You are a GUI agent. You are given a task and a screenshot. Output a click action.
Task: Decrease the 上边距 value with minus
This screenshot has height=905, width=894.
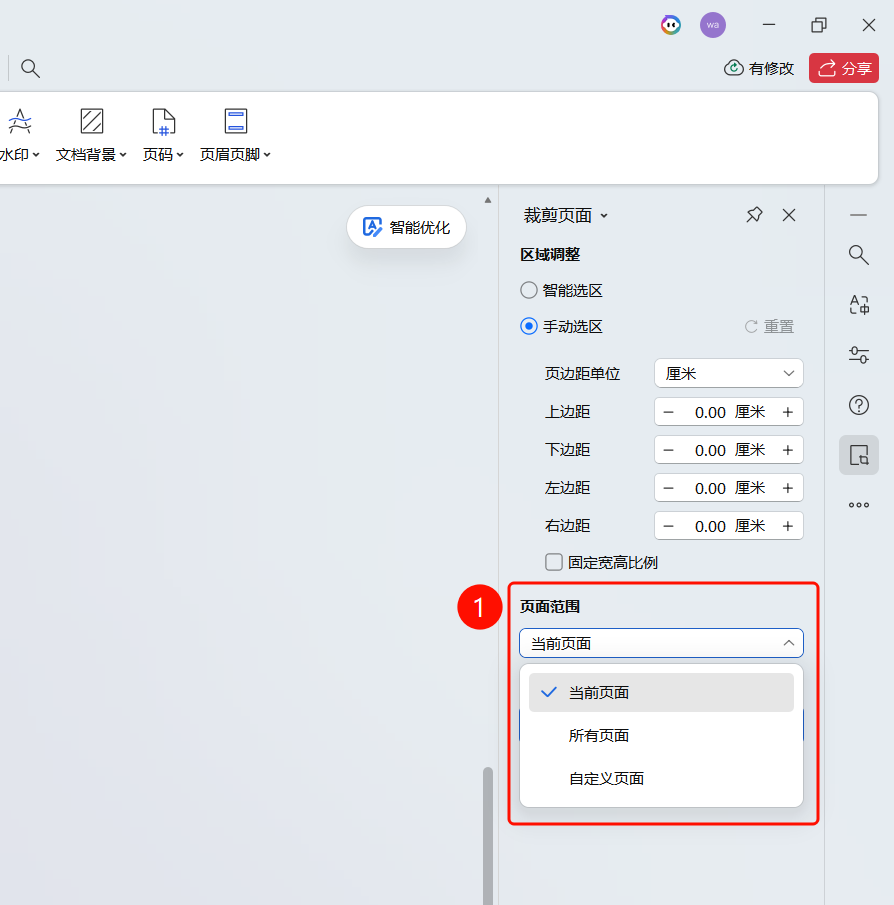668,412
